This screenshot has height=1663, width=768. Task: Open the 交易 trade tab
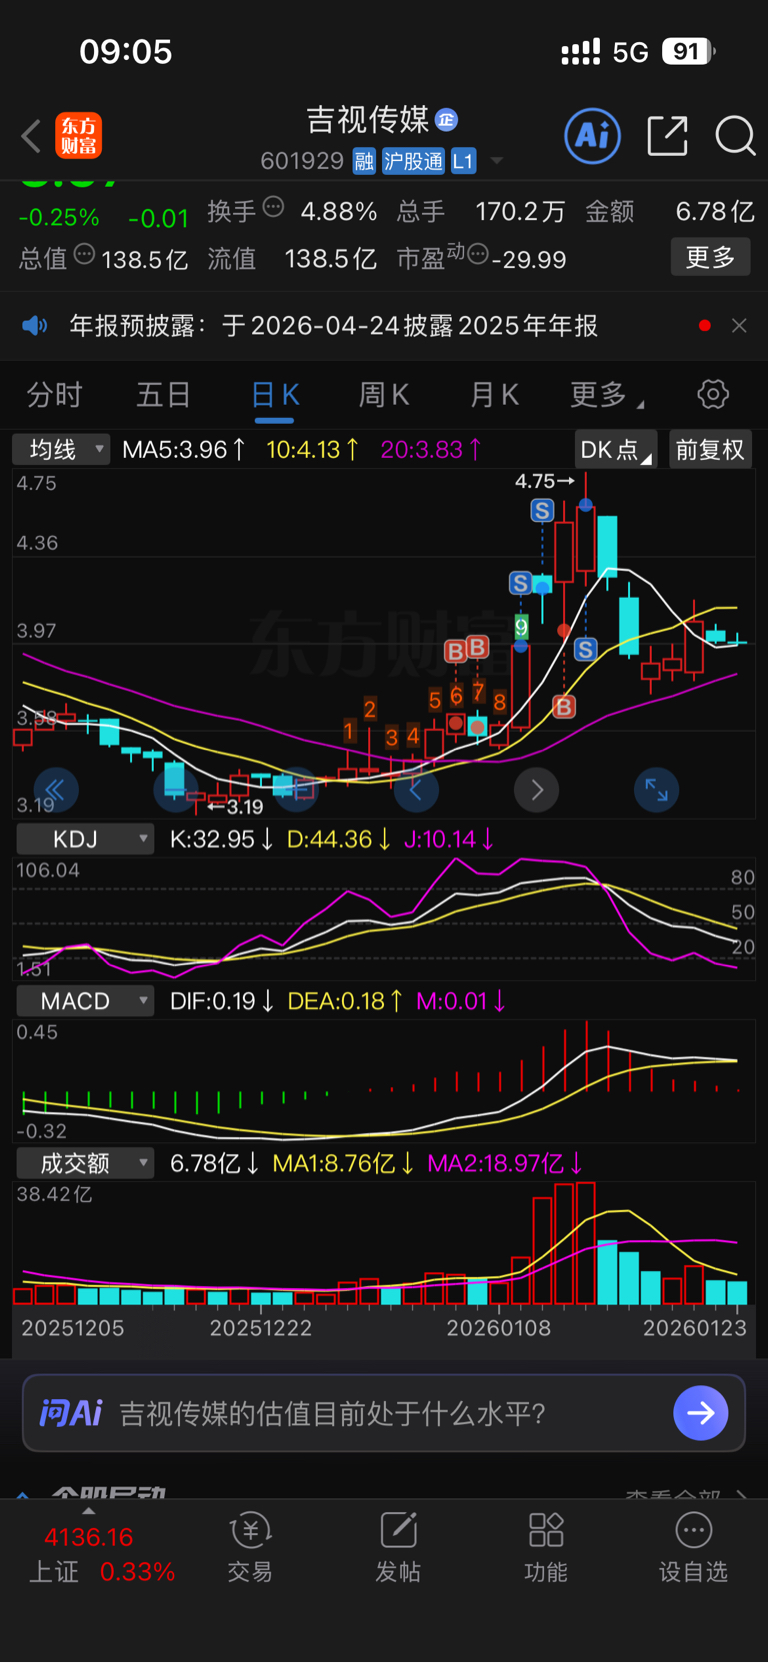[x=250, y=1547]
